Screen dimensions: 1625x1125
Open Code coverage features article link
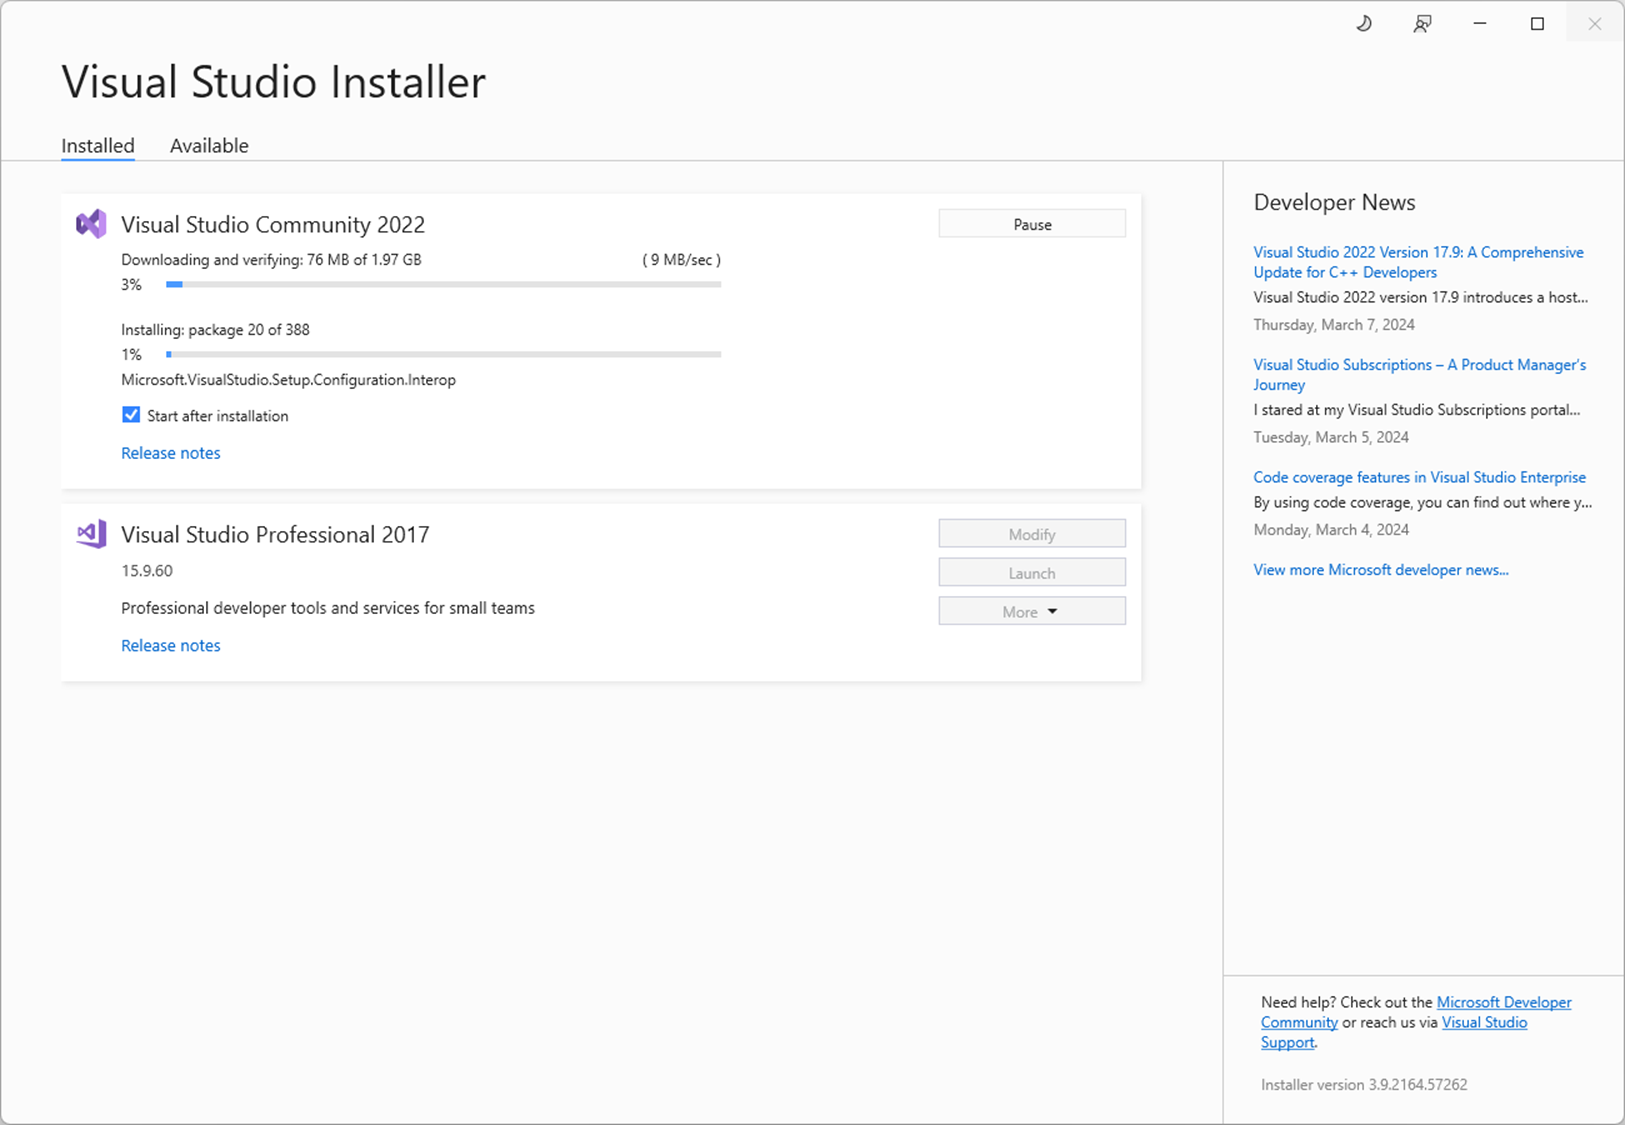1419,477
